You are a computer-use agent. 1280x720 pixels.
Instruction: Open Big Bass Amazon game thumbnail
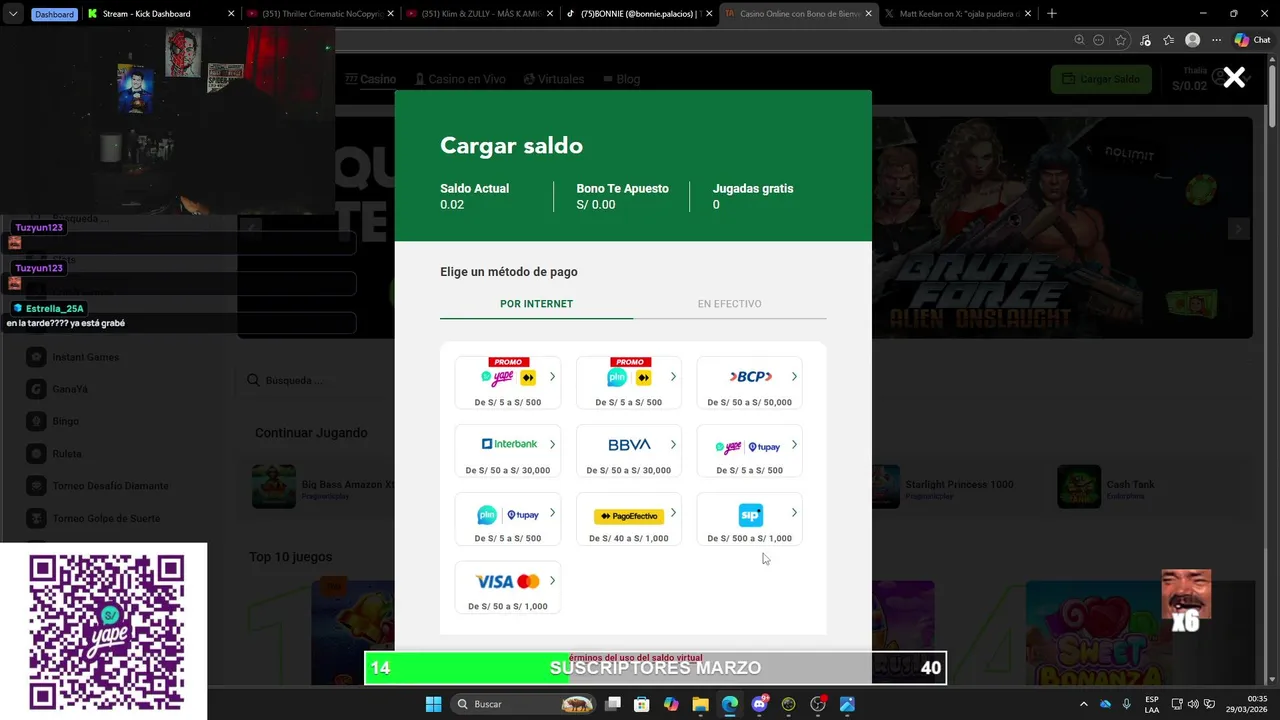click(274, 486)
